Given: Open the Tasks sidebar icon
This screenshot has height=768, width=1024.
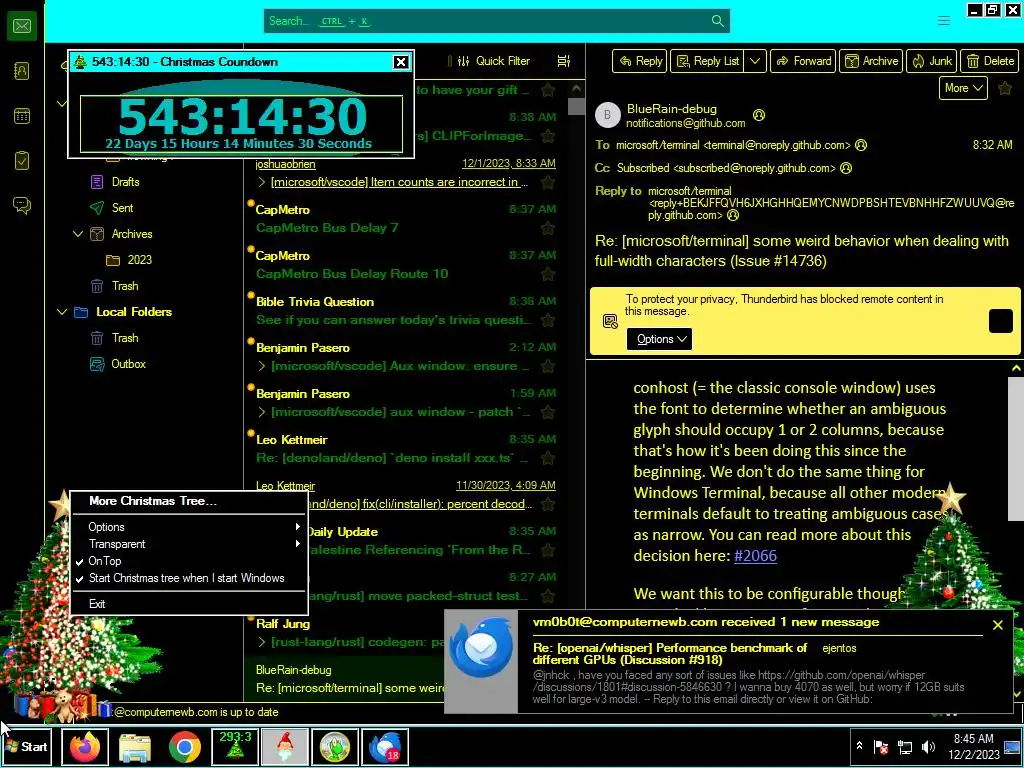Looking at the screenshot, I should (x=22, y=161).
